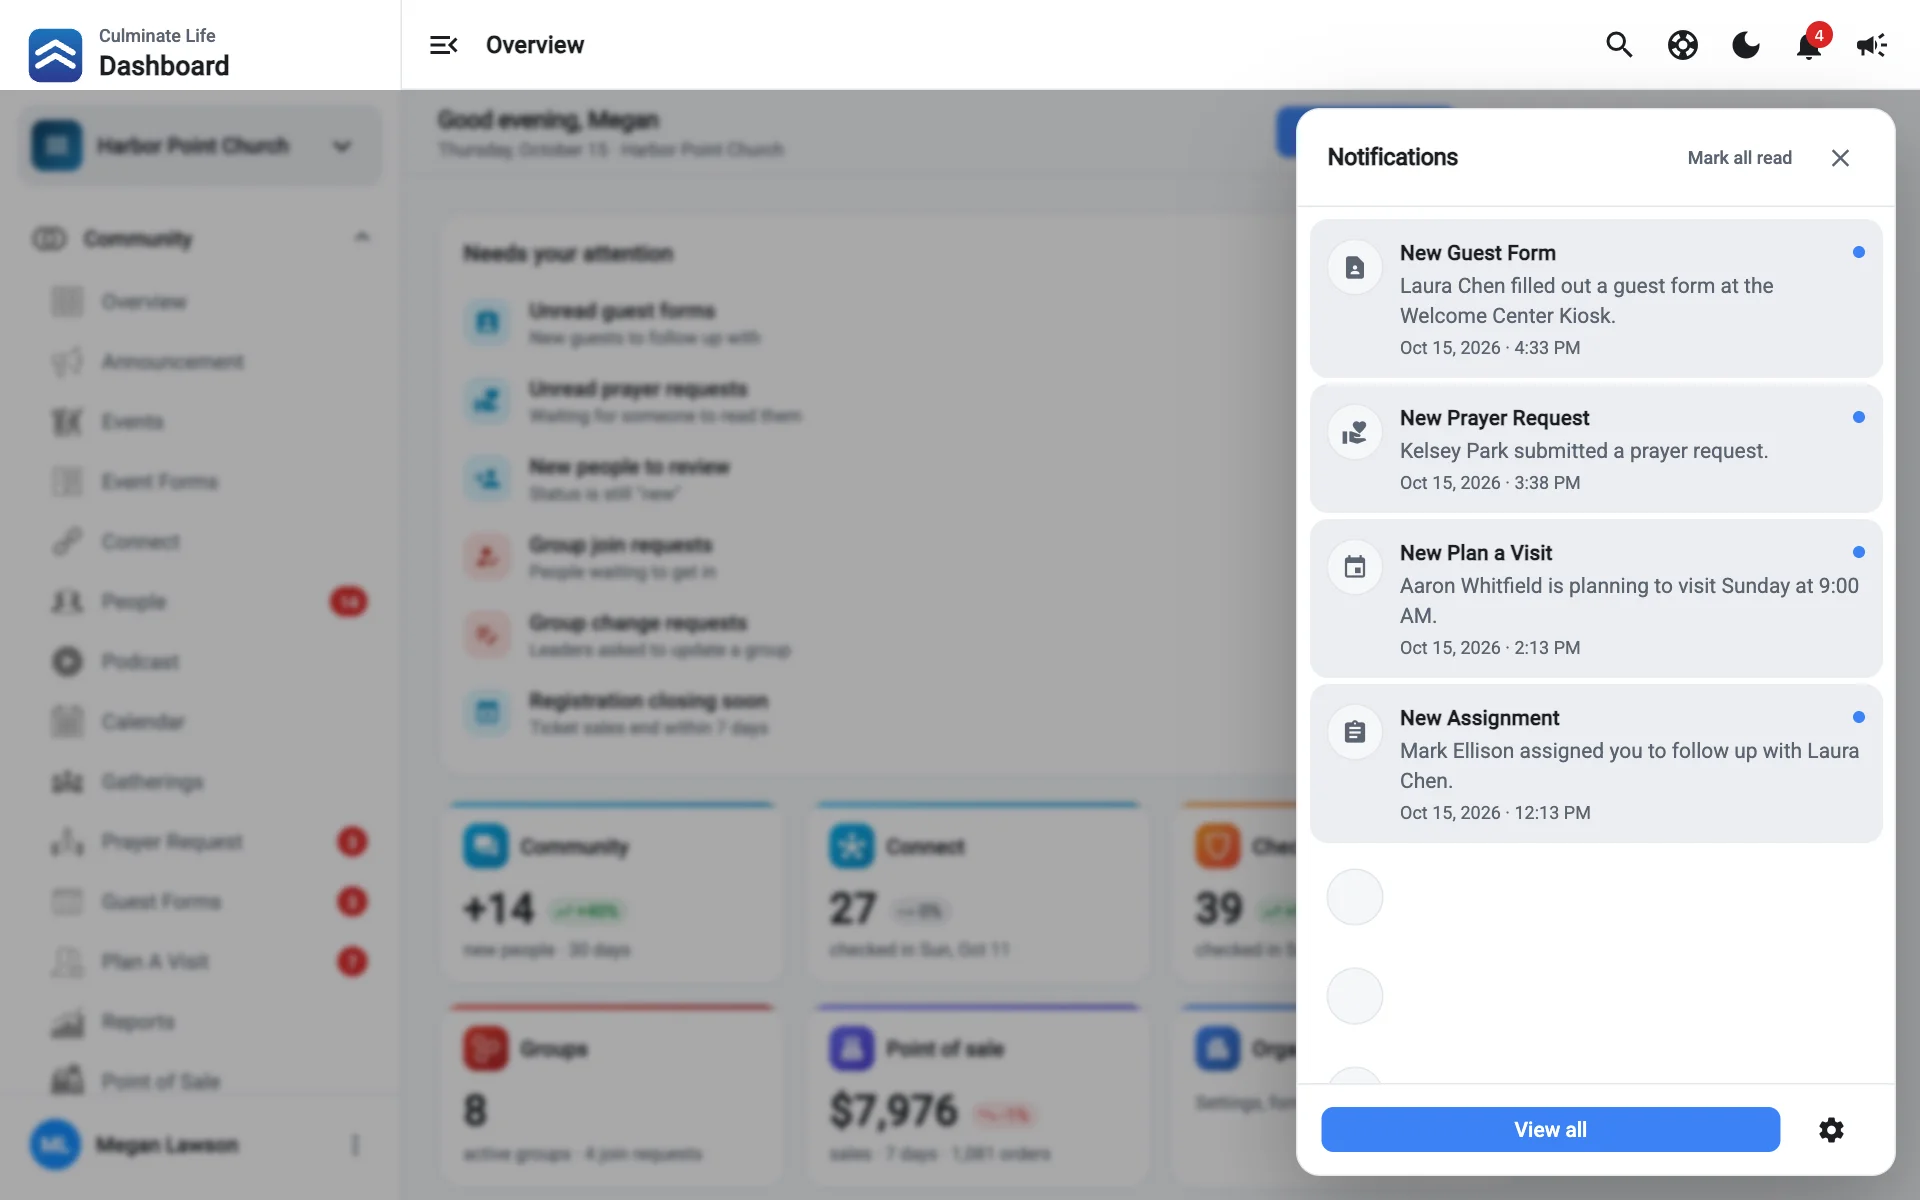Click unread dot on New Guest Form
Screen dimensions: 1920x1200
coord(1859,252)
